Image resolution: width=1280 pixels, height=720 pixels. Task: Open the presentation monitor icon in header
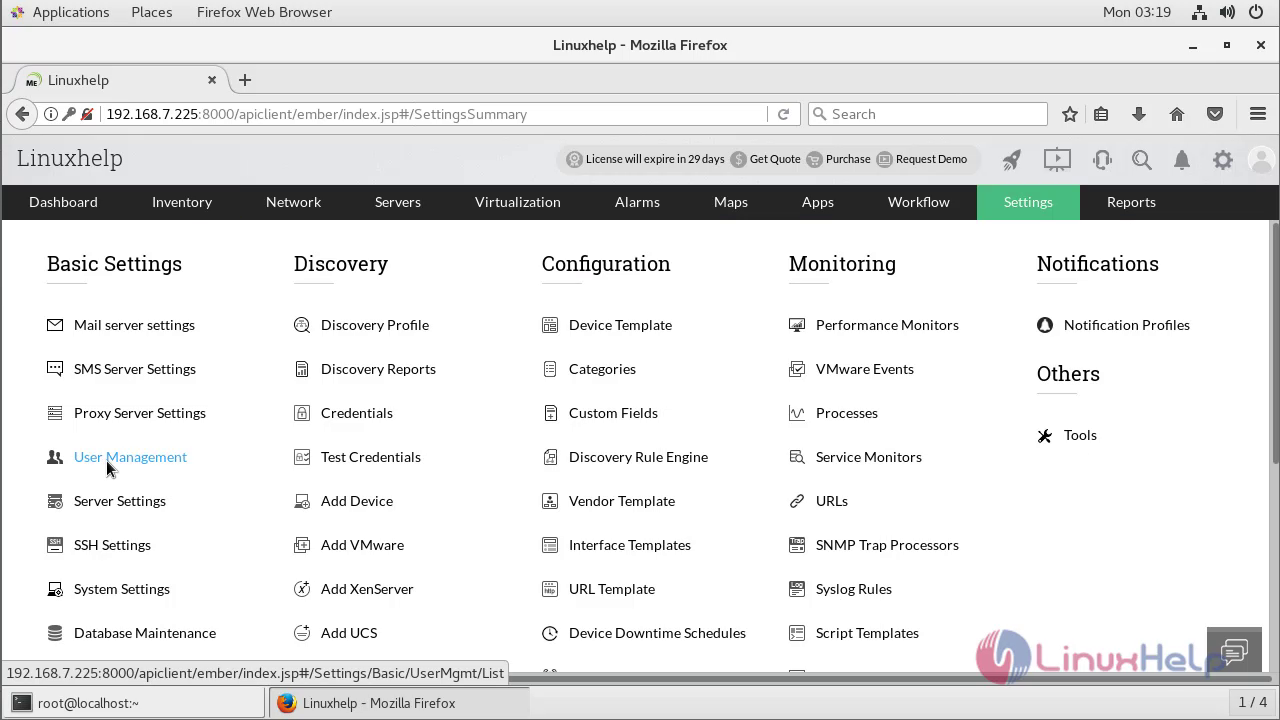pyautogui.click(x=1057, y=159)
